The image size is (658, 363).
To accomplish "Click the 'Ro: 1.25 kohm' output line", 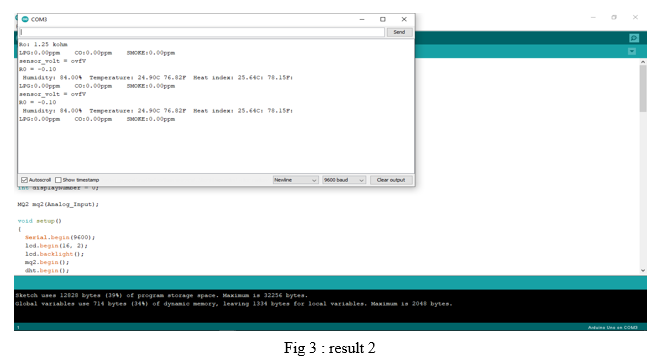I will pyautogui.click(x=43, y=44).
